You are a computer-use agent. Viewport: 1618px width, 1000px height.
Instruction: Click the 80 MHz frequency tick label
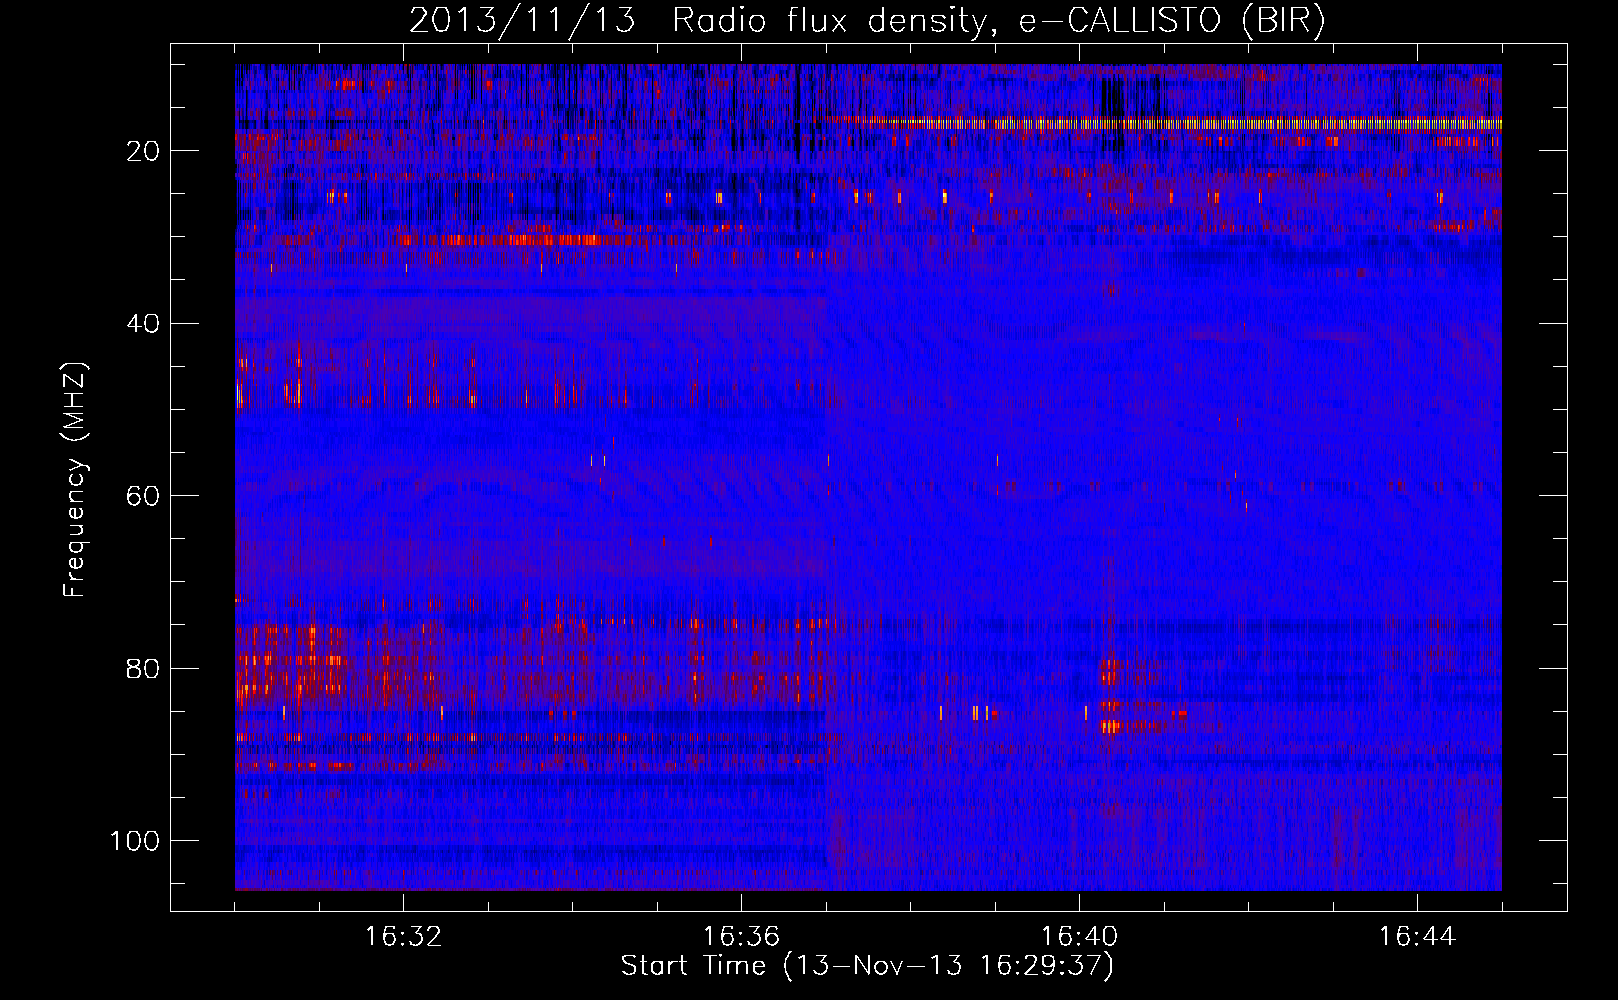click(144, 668)
